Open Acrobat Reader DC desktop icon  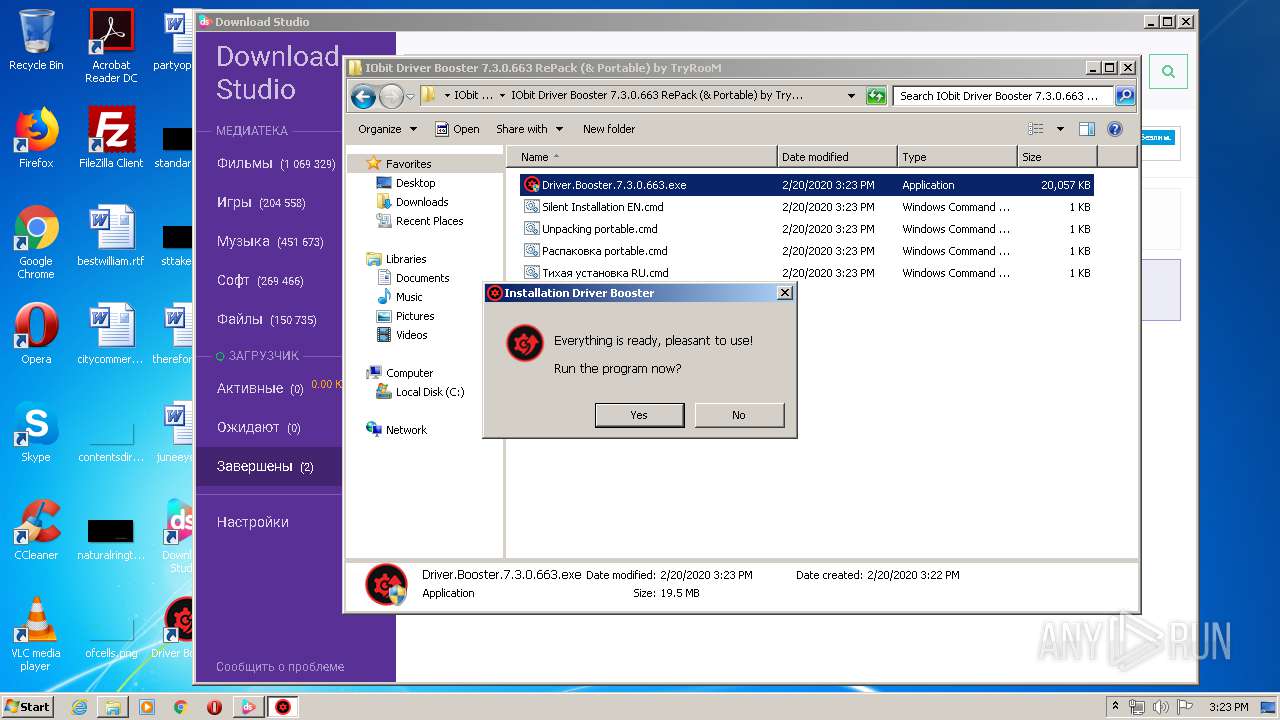(x=111, y=46)
